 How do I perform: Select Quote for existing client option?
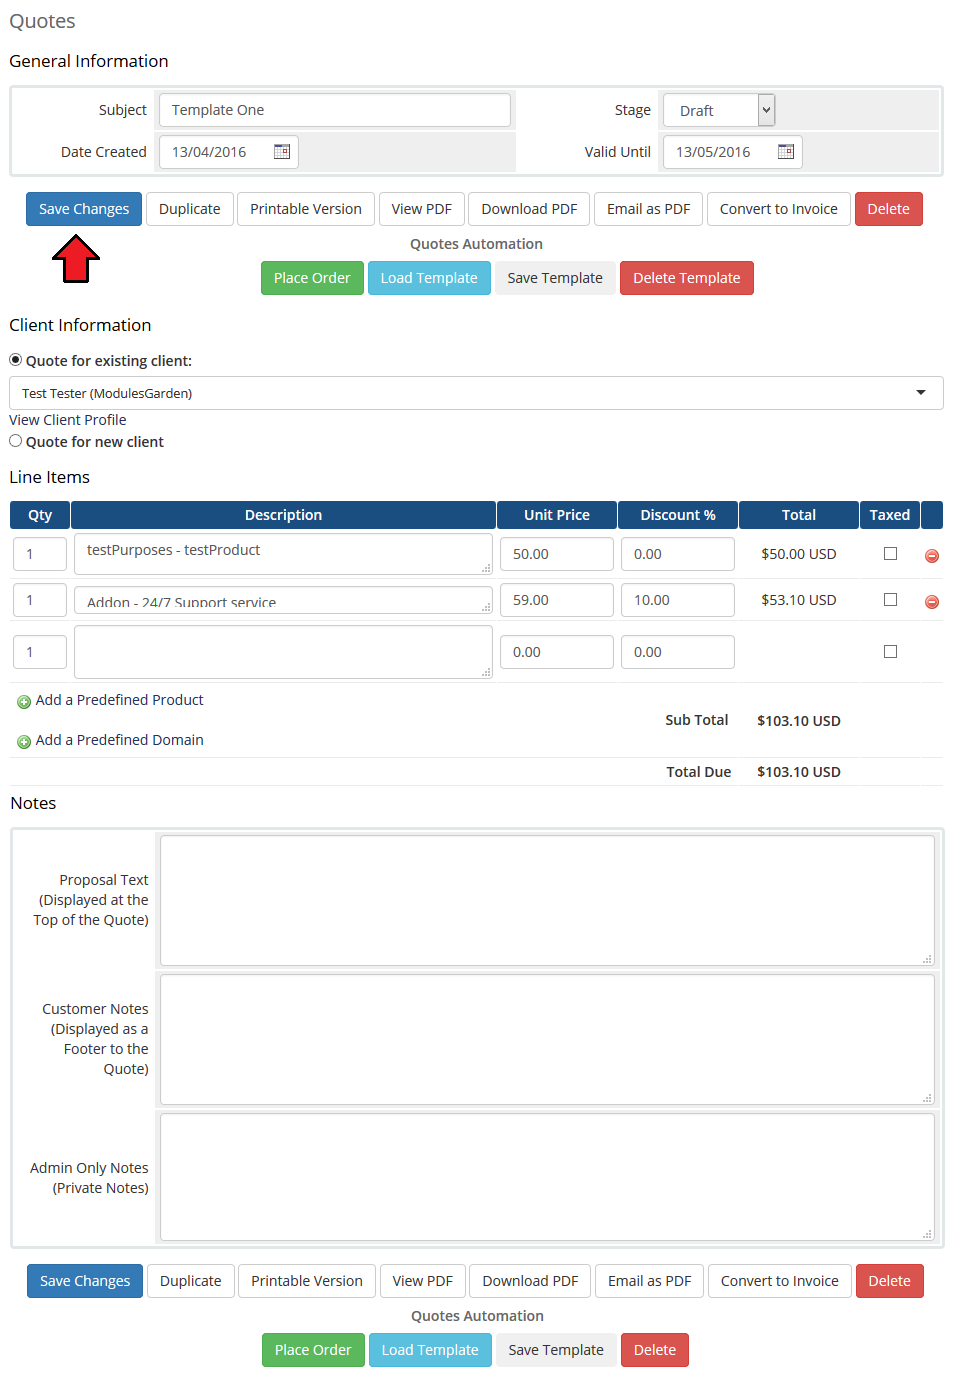[16, 360]
